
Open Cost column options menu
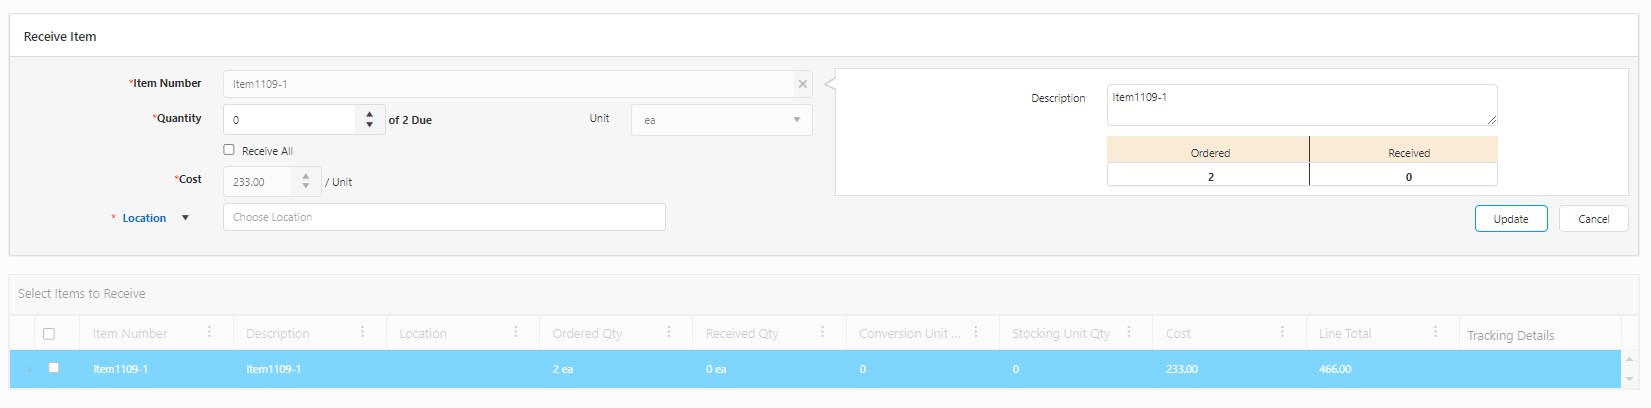(1282, 332)
